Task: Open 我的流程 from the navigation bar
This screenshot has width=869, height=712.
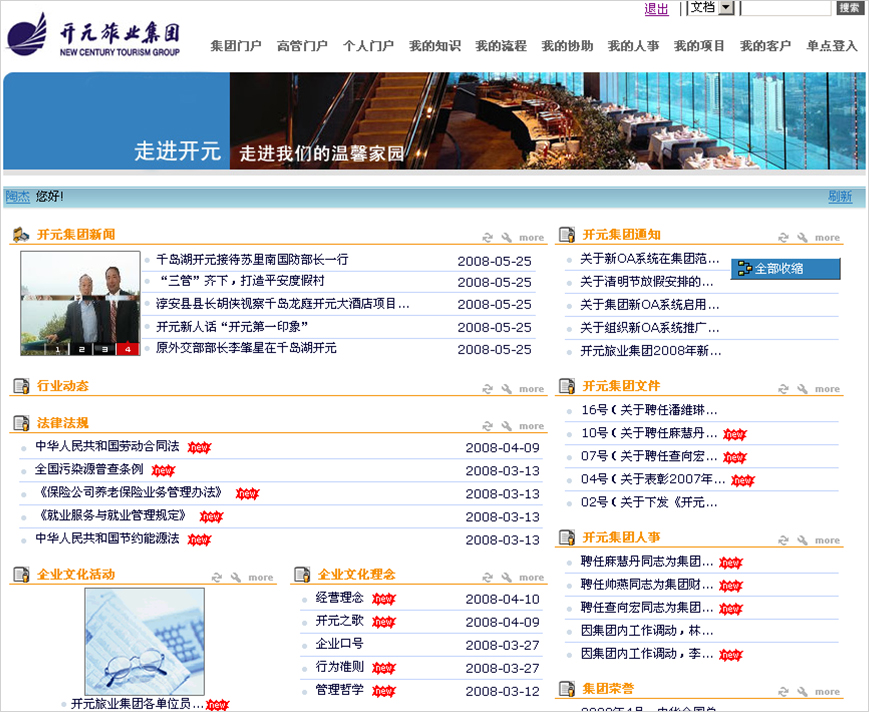Action: click(x=501, y=46)
